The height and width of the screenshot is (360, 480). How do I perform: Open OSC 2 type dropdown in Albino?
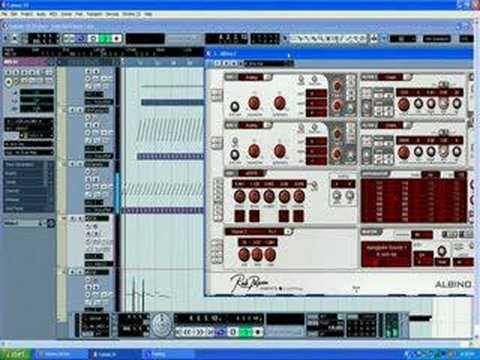click(252, 125)
